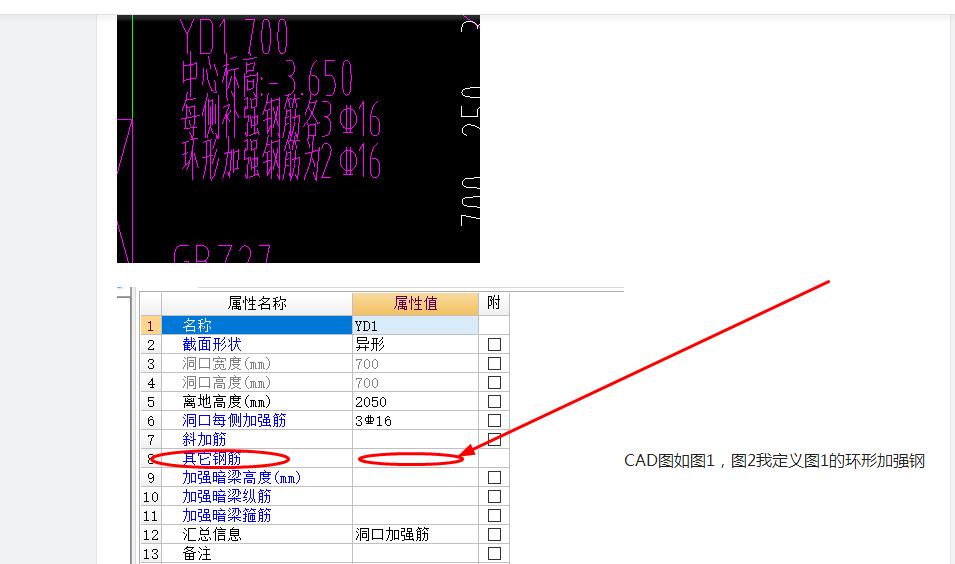Click the empty 其它钢筋 value cell
955x564 pixels.
[x=415, y=459]
